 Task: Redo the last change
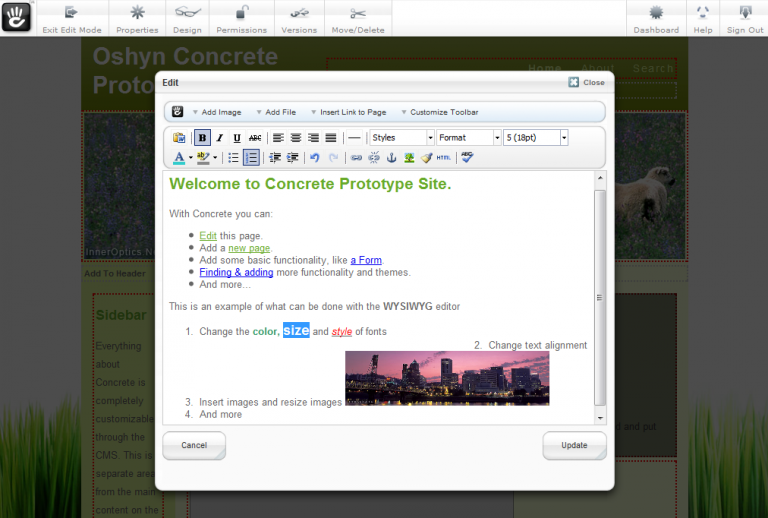click(x=333, y=158)
